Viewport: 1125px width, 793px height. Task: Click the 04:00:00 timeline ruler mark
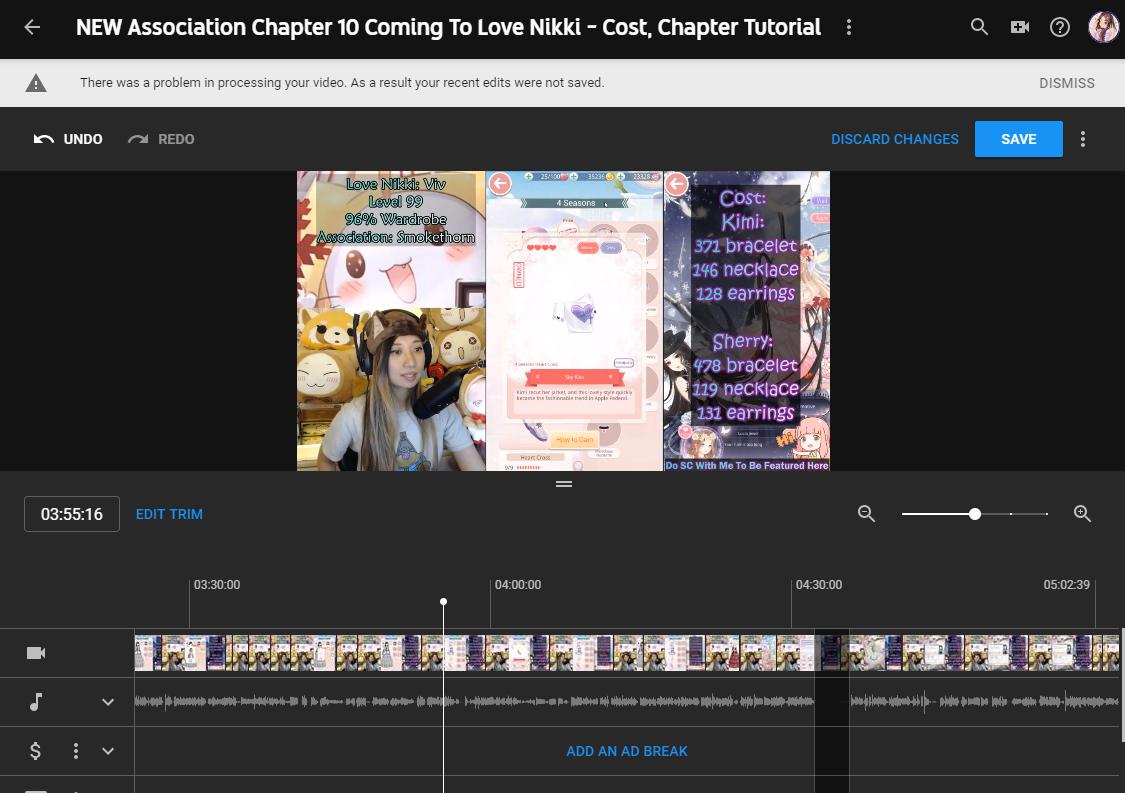[x=517, y=585]
